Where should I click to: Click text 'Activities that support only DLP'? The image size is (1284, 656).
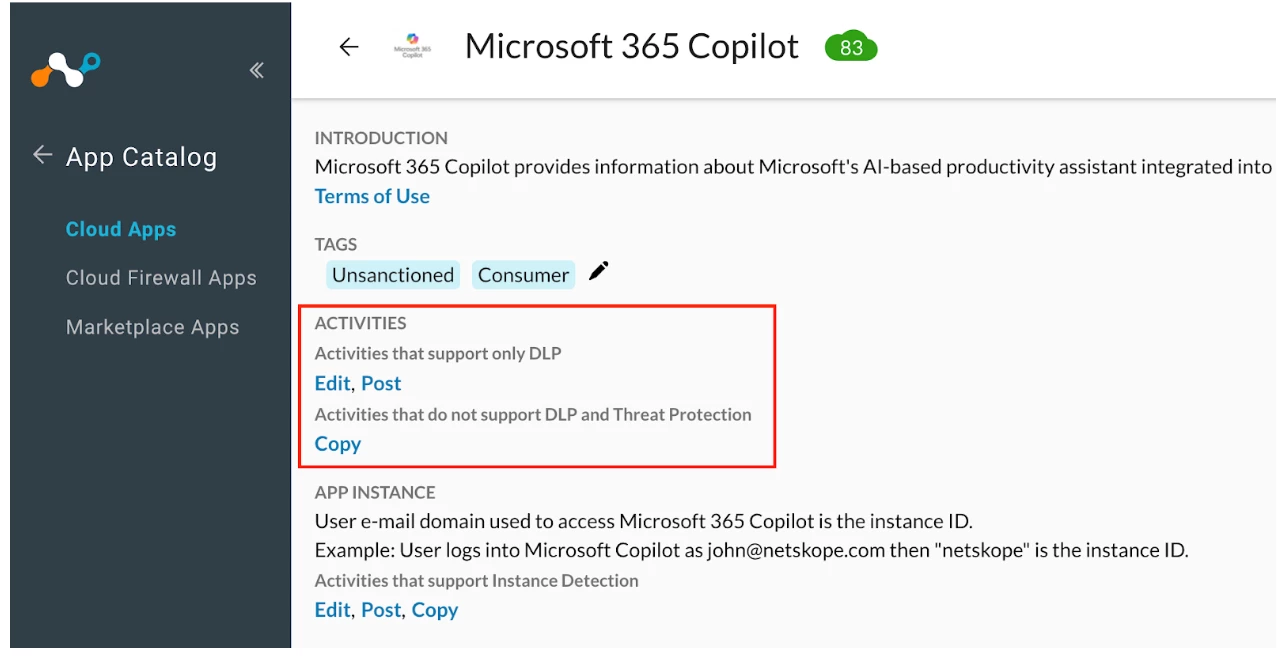click(x=438, y=353)
